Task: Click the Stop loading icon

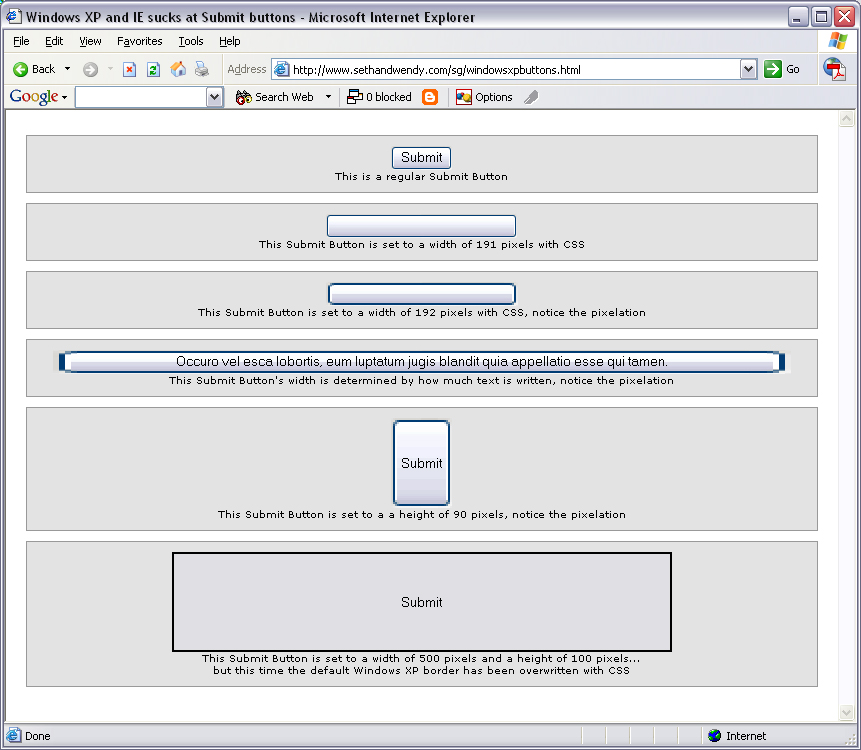Action: (130, 69)
